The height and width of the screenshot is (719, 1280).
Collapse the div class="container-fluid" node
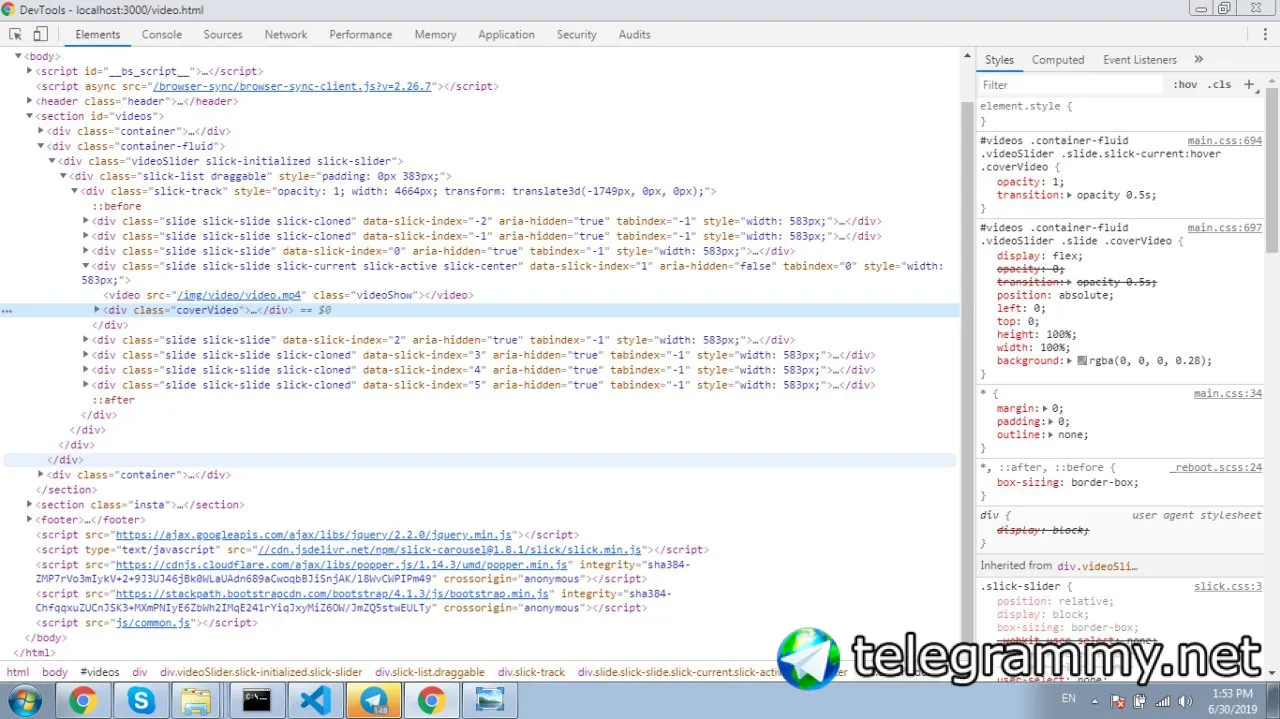[41, 146]
